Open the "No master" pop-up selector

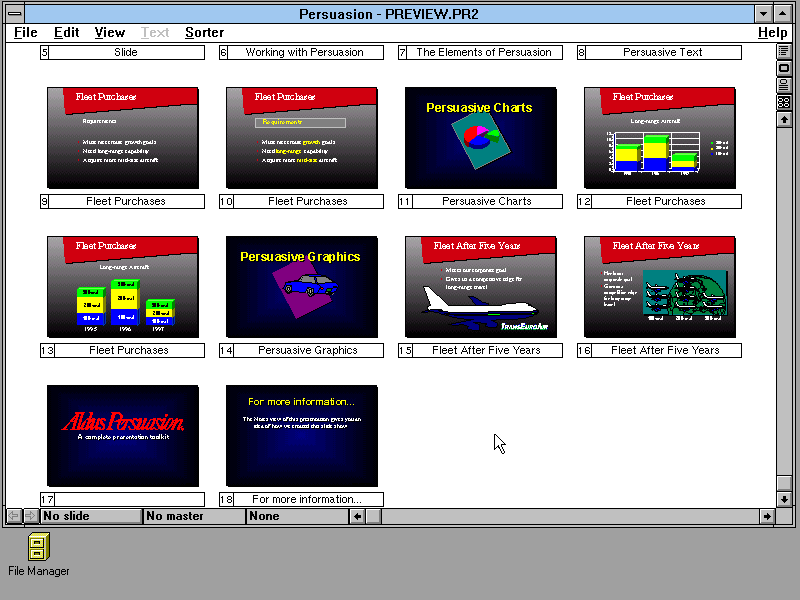pyautogui.click(x=194, y=516)
